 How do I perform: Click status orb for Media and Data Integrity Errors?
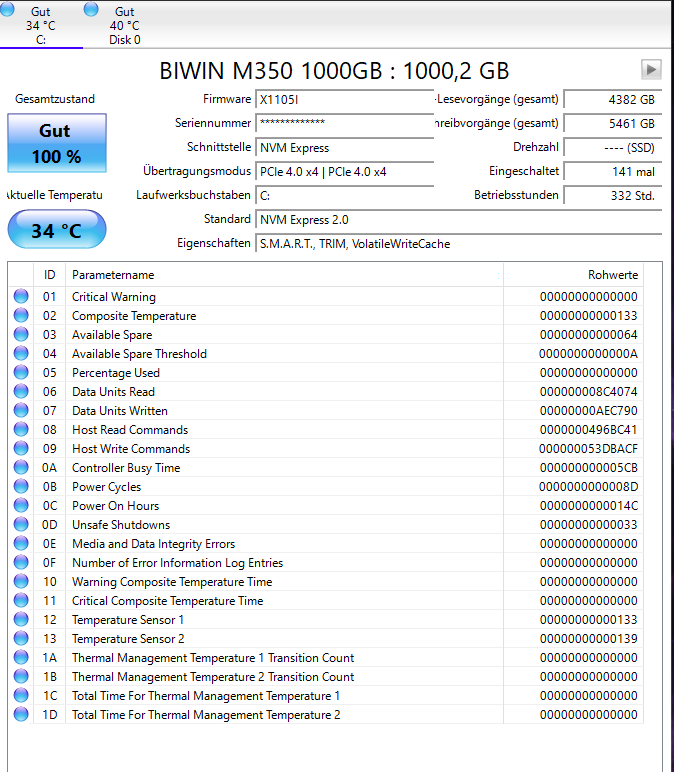coord(21,543)
